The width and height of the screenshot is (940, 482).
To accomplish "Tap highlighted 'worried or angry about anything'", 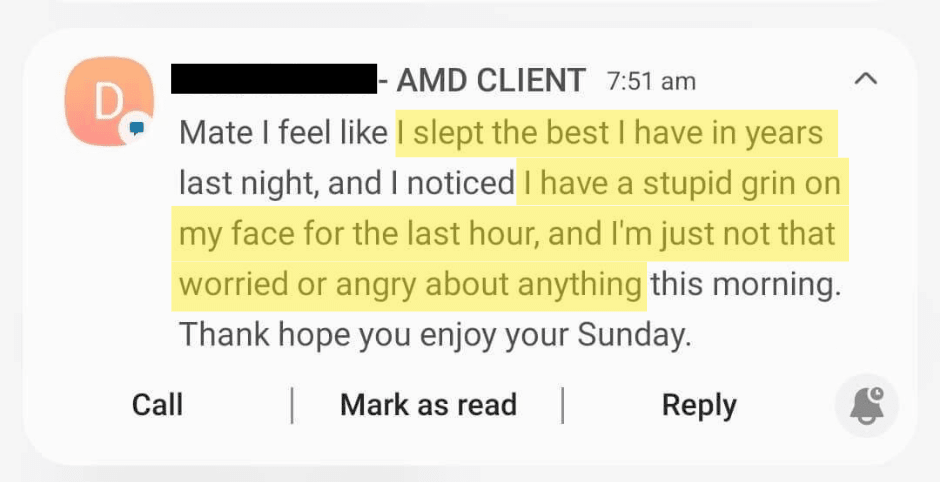I will (411, 285).
